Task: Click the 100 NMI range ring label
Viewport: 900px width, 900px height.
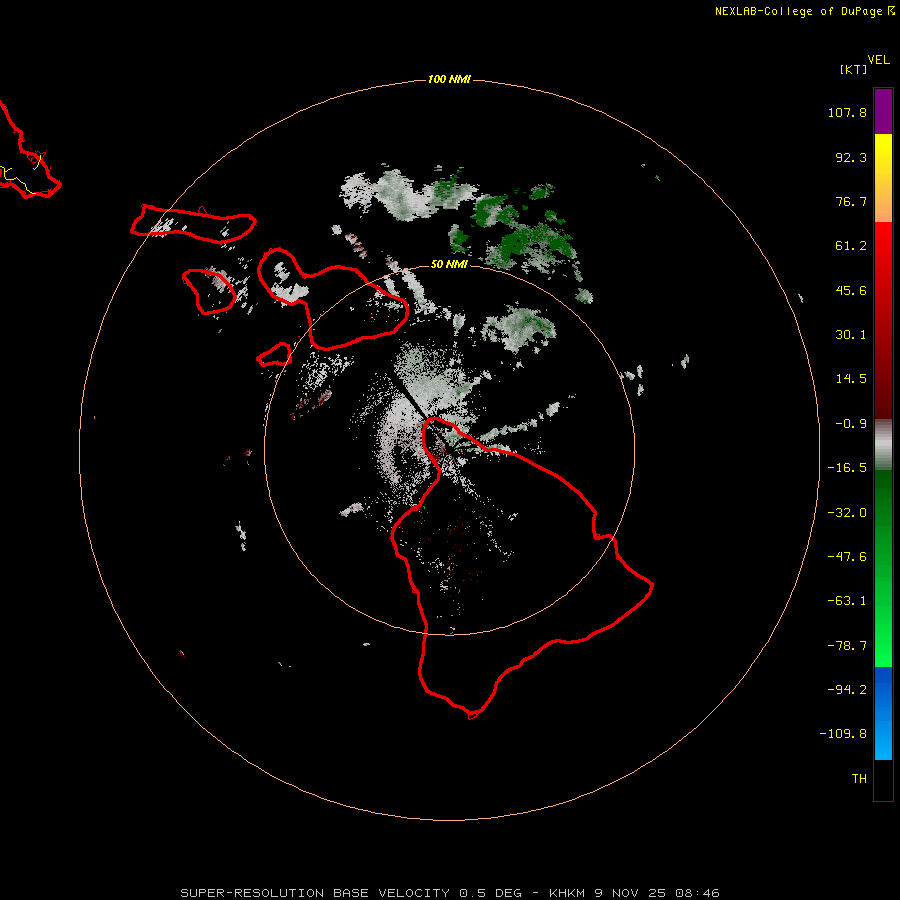Action: coord(449,79)
